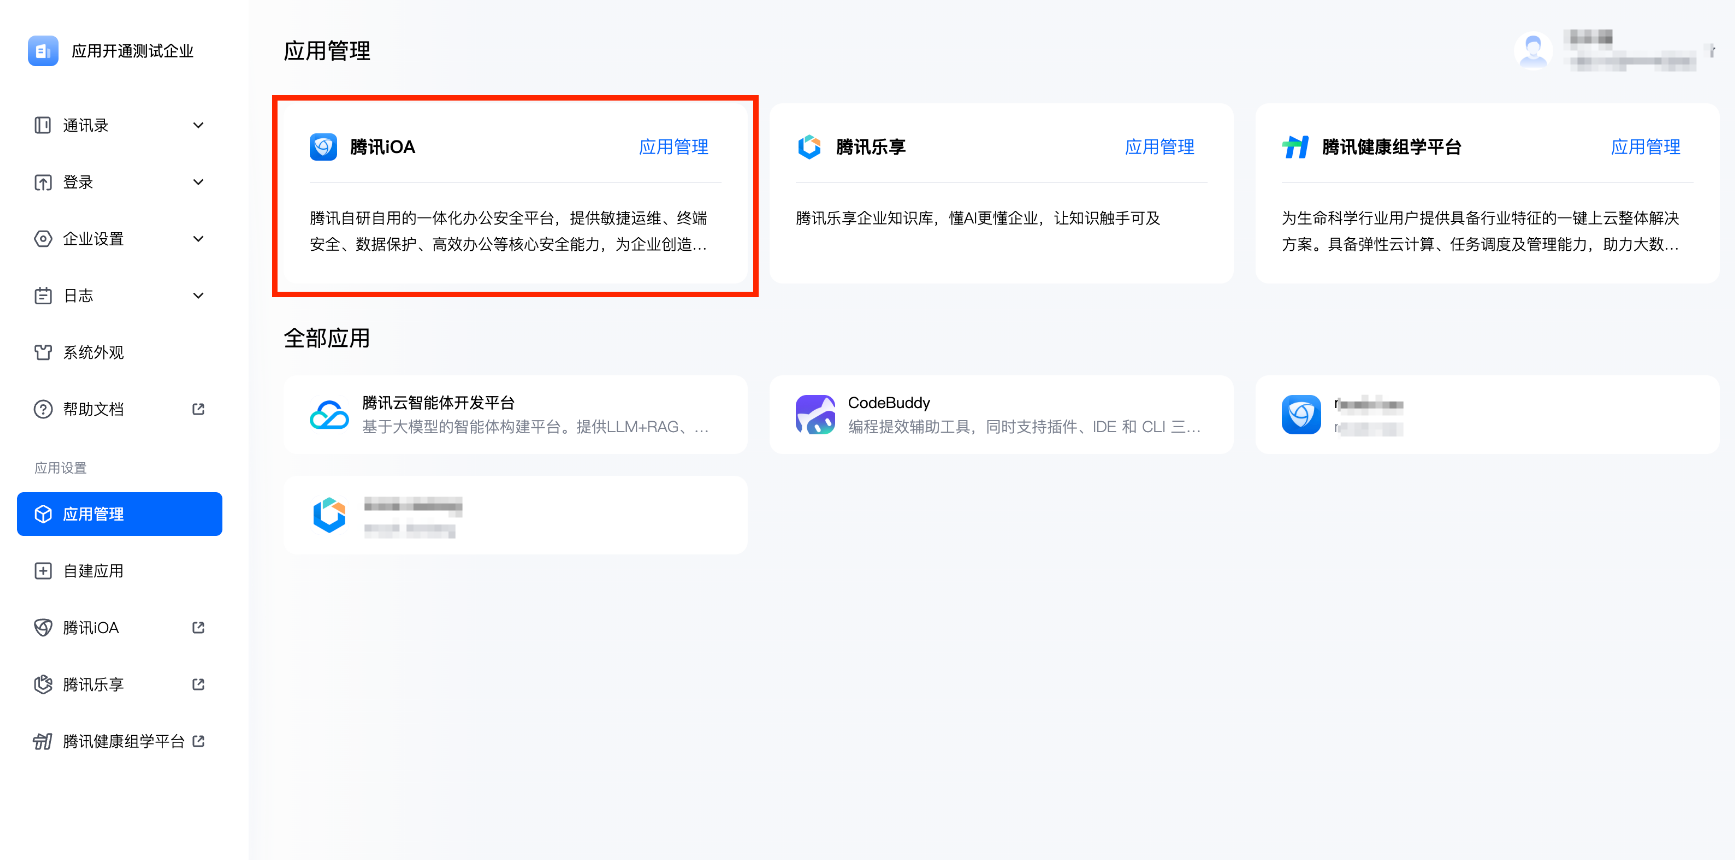This screenshot has width=1735, height=860.
Task: Click the 腾讯乐享 app logo on its card
Action: [809, 147]
